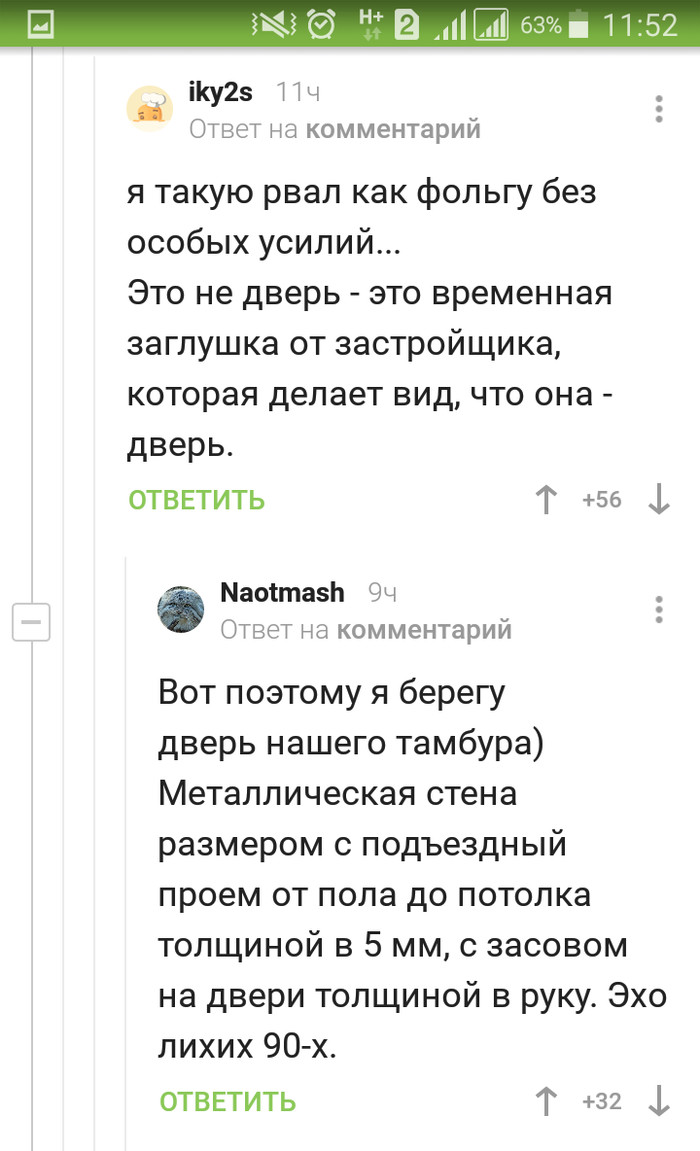Screen dimensions: 700x1151
Task: Tap the SIM 2 indicator icon
Action: [x=407, y=24]
